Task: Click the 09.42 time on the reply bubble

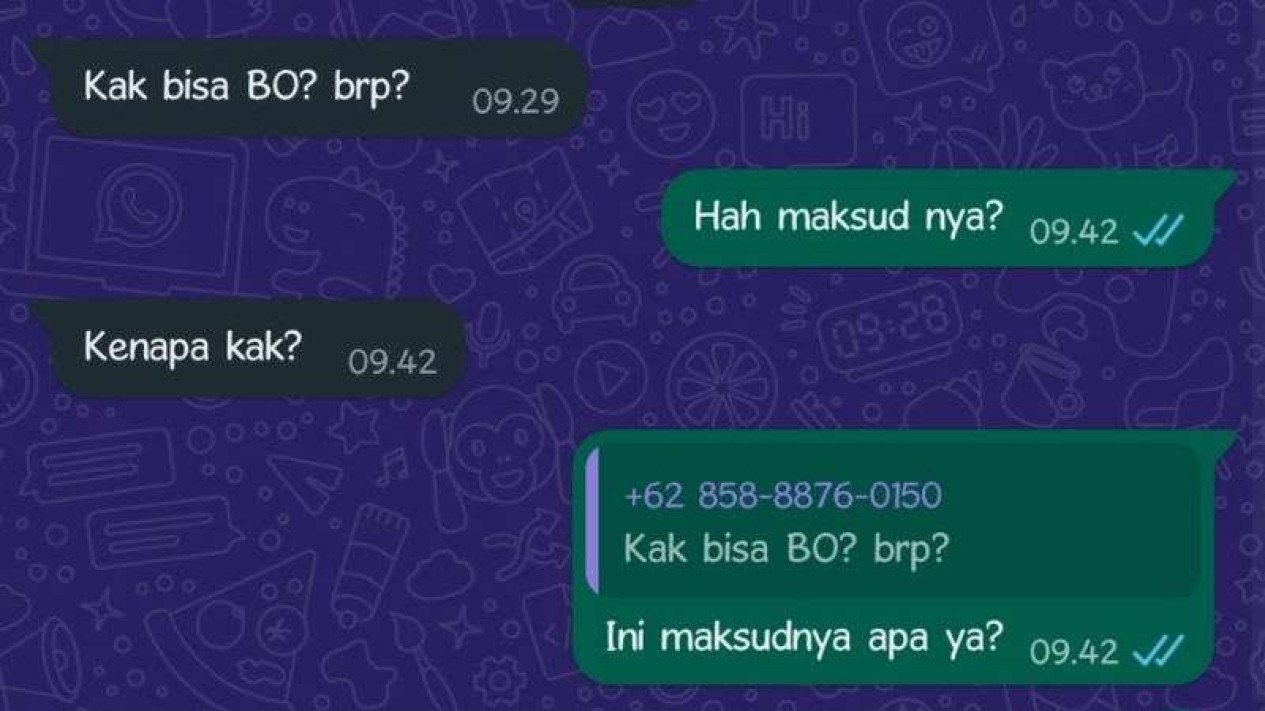Action: [x=1074, y=652]
